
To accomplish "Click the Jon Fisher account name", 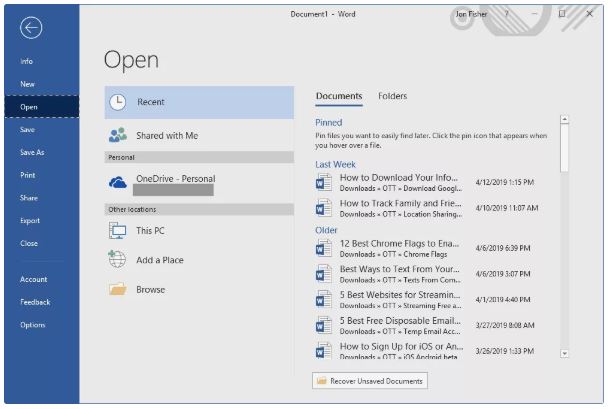I will [471, 14].
